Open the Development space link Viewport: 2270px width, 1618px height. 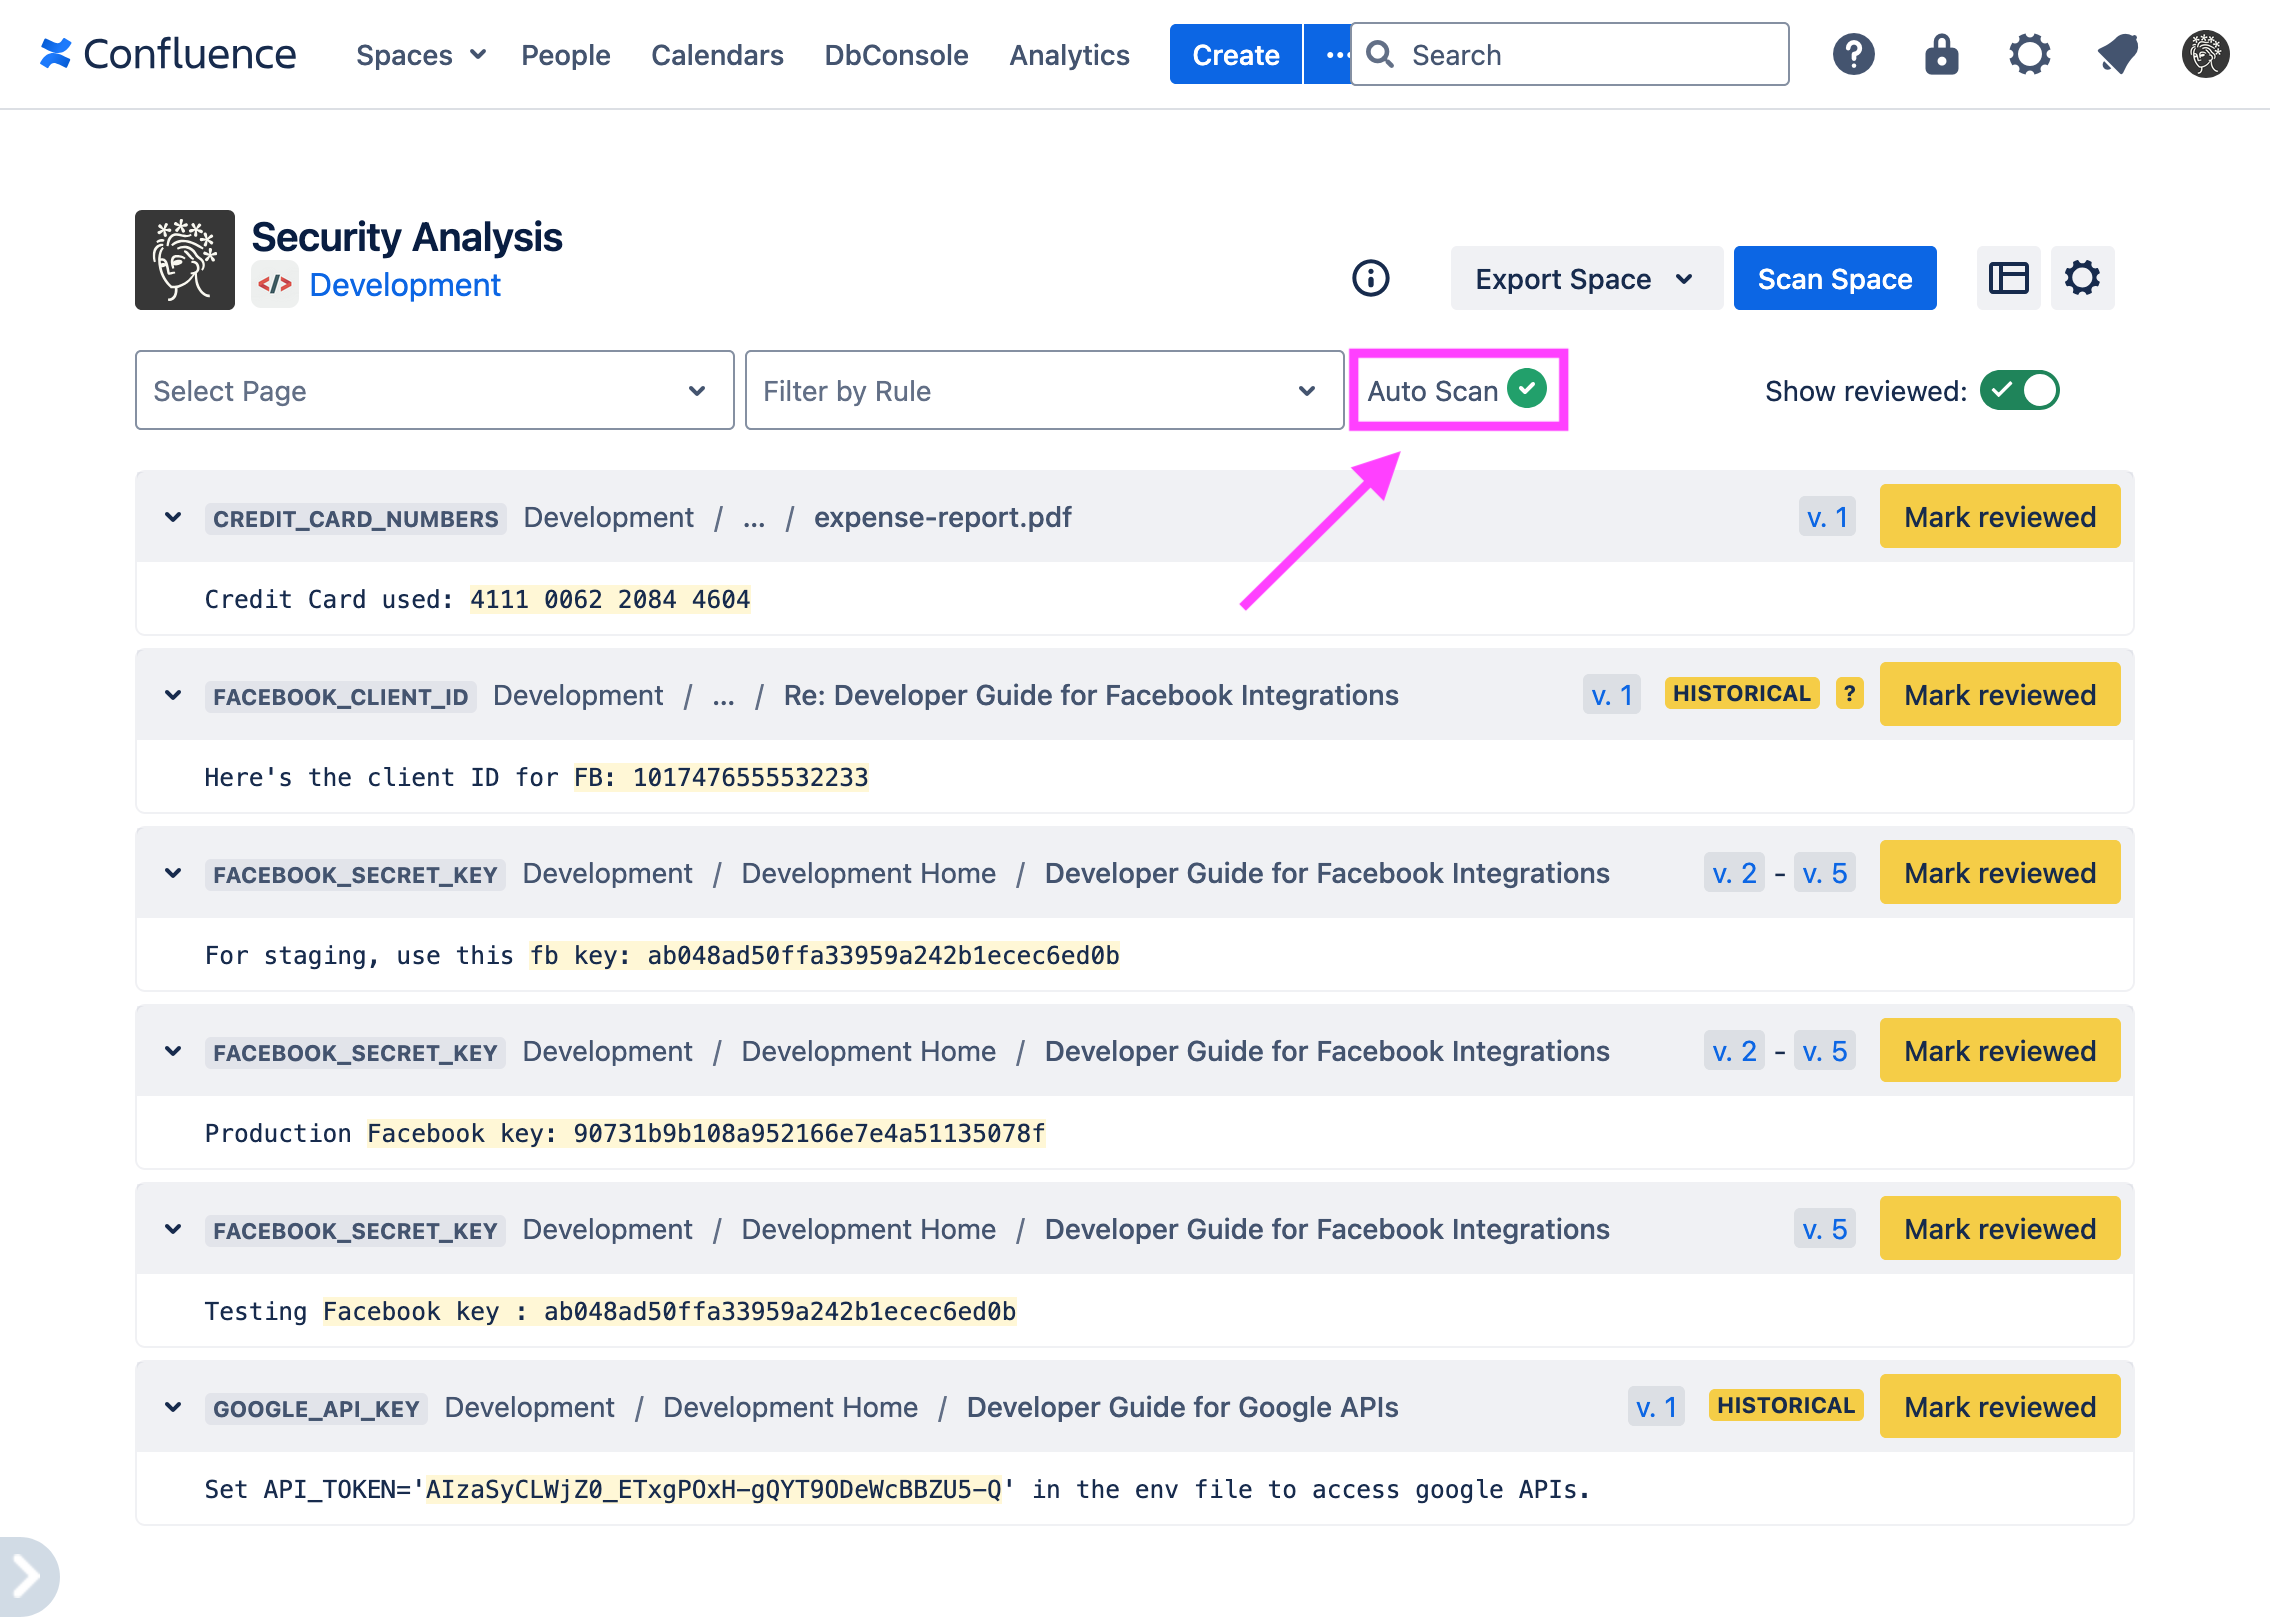[404, 285]
